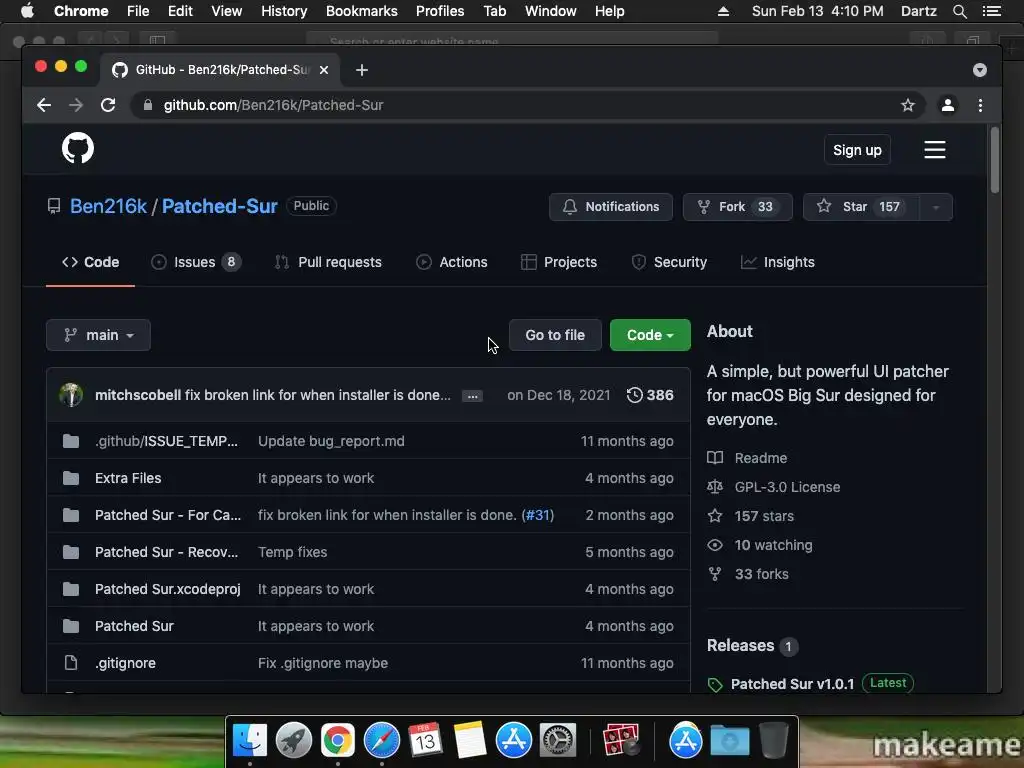Open Chrome's three-dot menu
The width and height of the screenshot is (1024, 768).
980,105
